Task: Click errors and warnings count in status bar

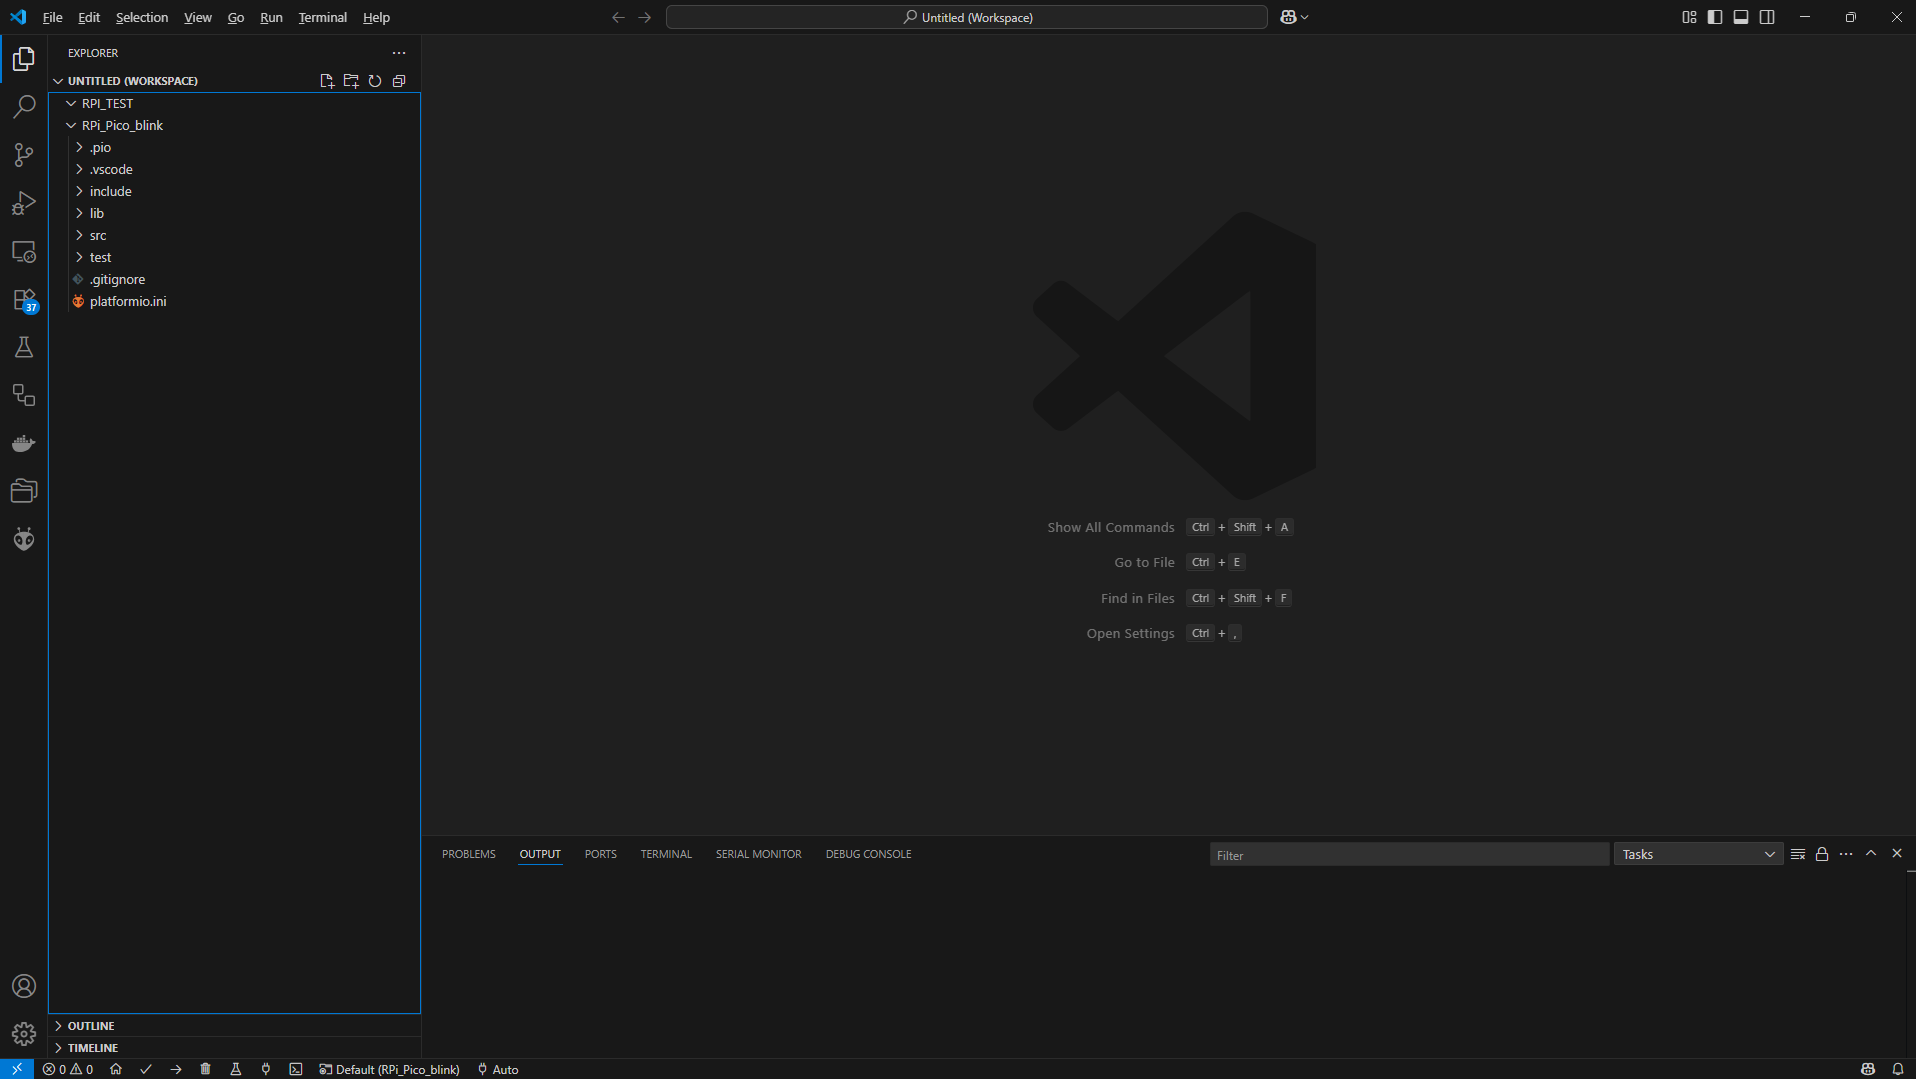Action: tap(68, 1069)
